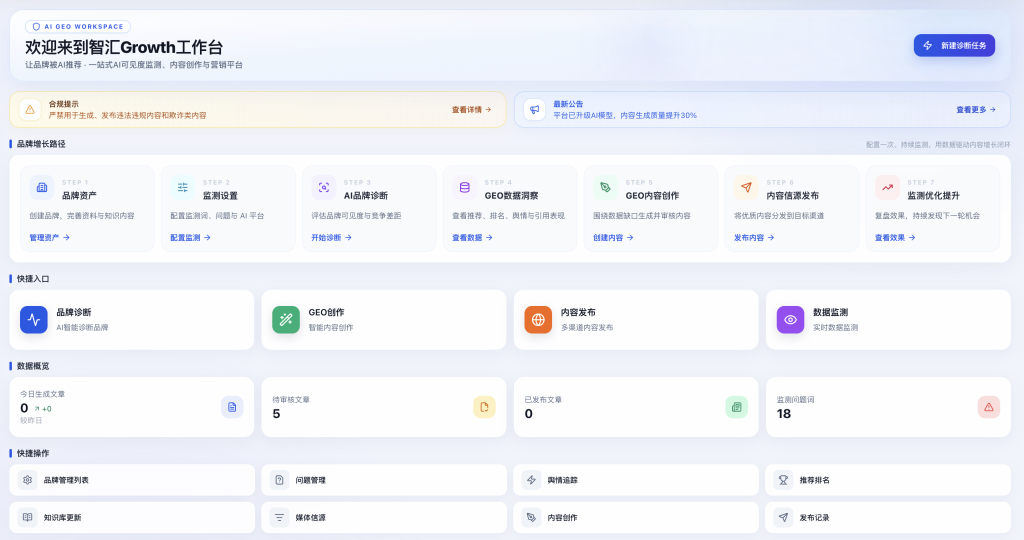Click the pen icon beside 内容创作 shortcut

point(532,517)
